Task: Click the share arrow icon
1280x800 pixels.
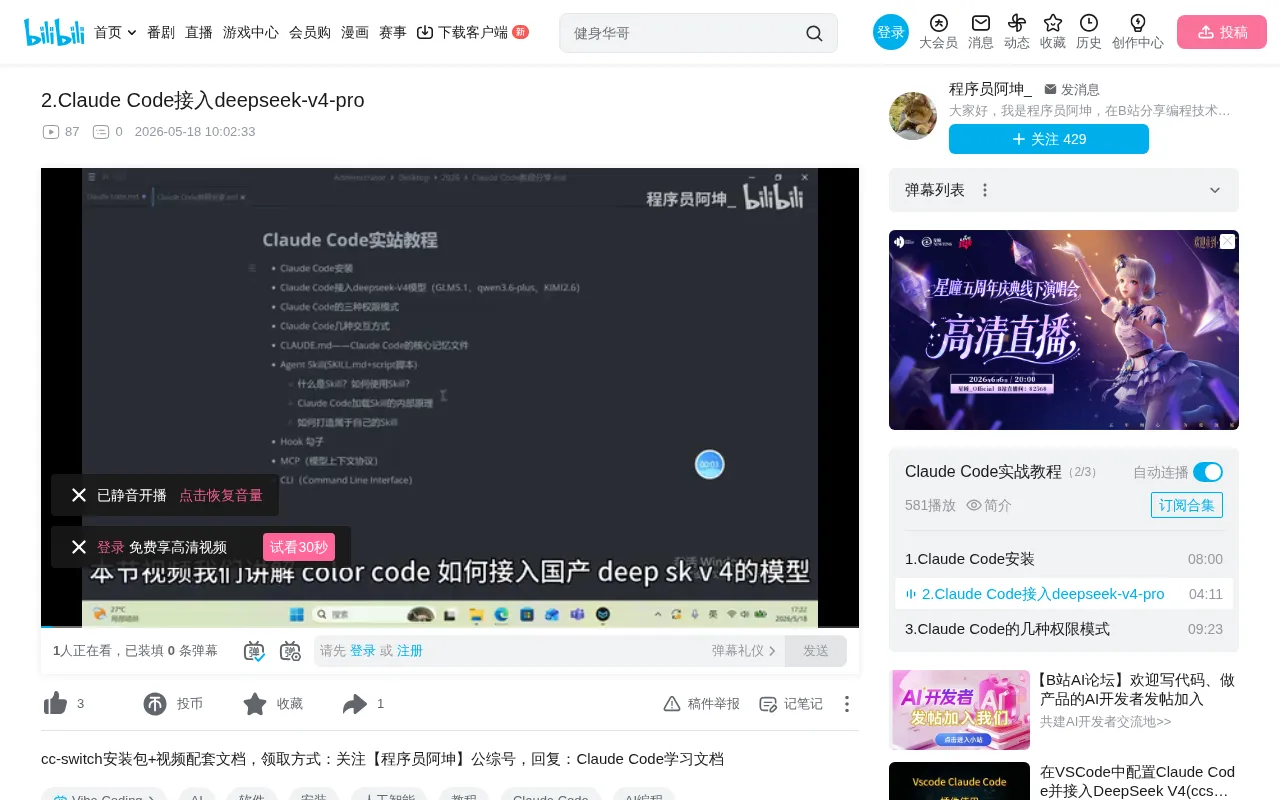Action: click(355, 704)
